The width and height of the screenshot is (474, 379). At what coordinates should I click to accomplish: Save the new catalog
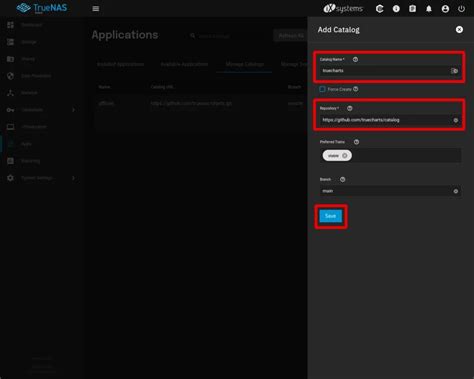(x=330, y=216)
